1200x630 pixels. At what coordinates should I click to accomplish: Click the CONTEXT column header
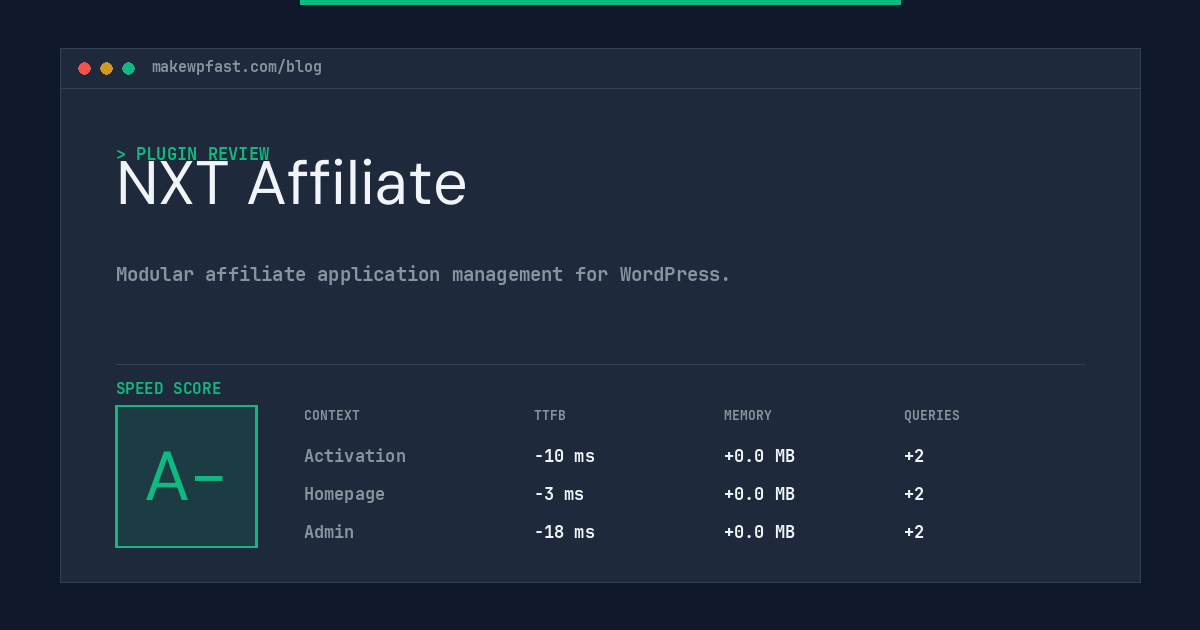click(x=332, y=416)
